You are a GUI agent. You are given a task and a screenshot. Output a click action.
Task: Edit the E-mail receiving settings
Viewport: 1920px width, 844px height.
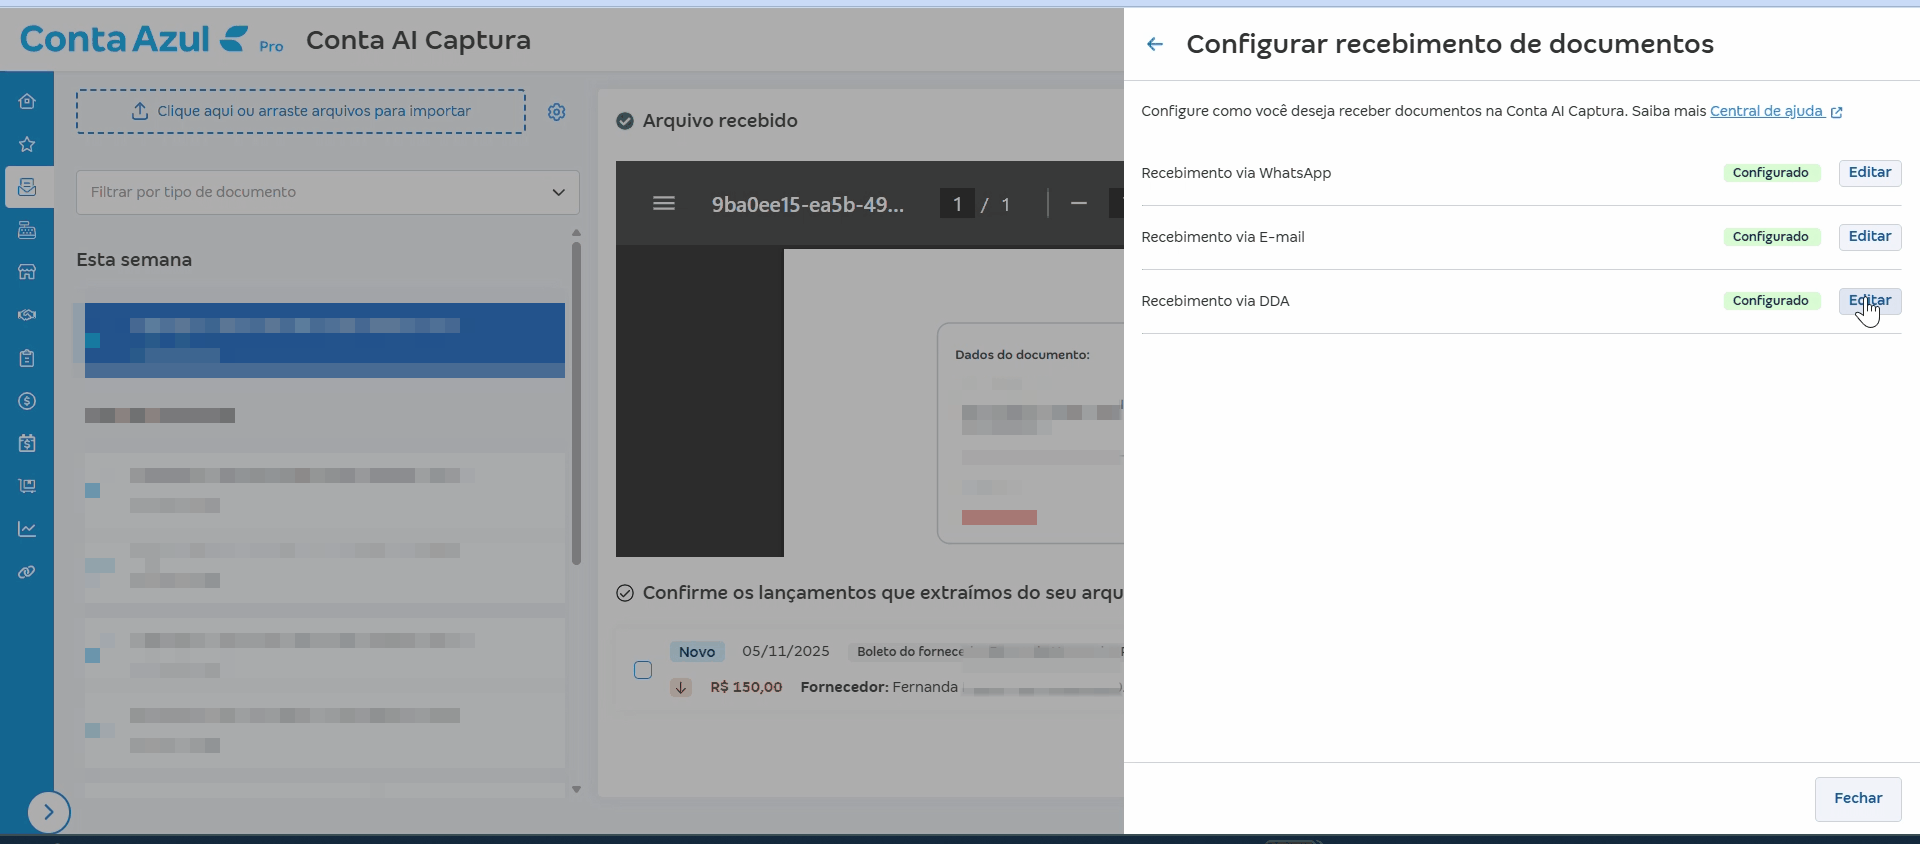click(1869, 237)
